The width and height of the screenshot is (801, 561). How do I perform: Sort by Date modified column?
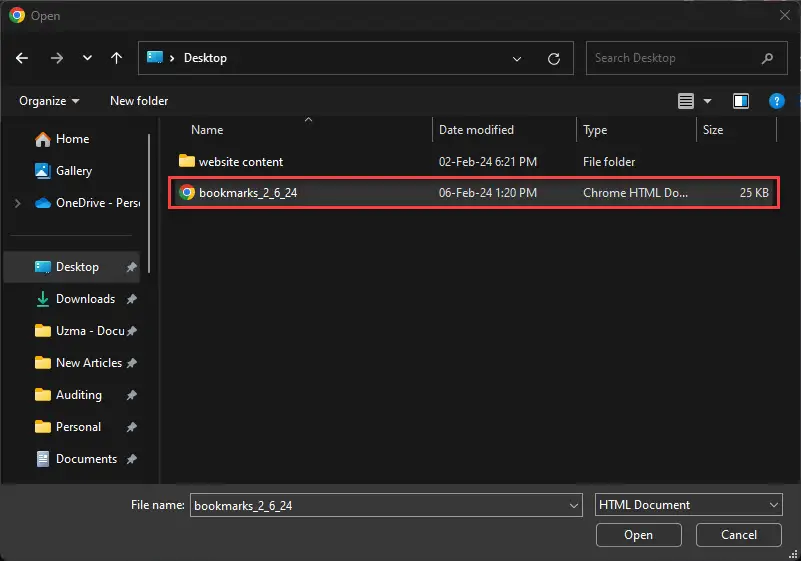tap(476, 130)
